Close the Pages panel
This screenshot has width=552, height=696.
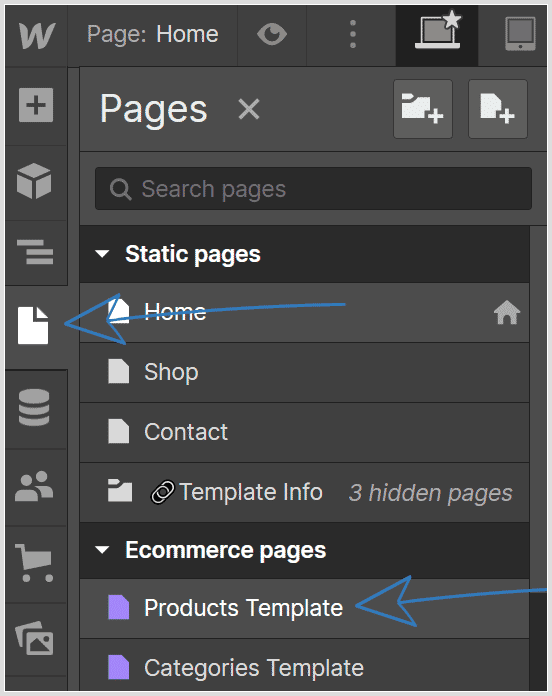(249, 109)
